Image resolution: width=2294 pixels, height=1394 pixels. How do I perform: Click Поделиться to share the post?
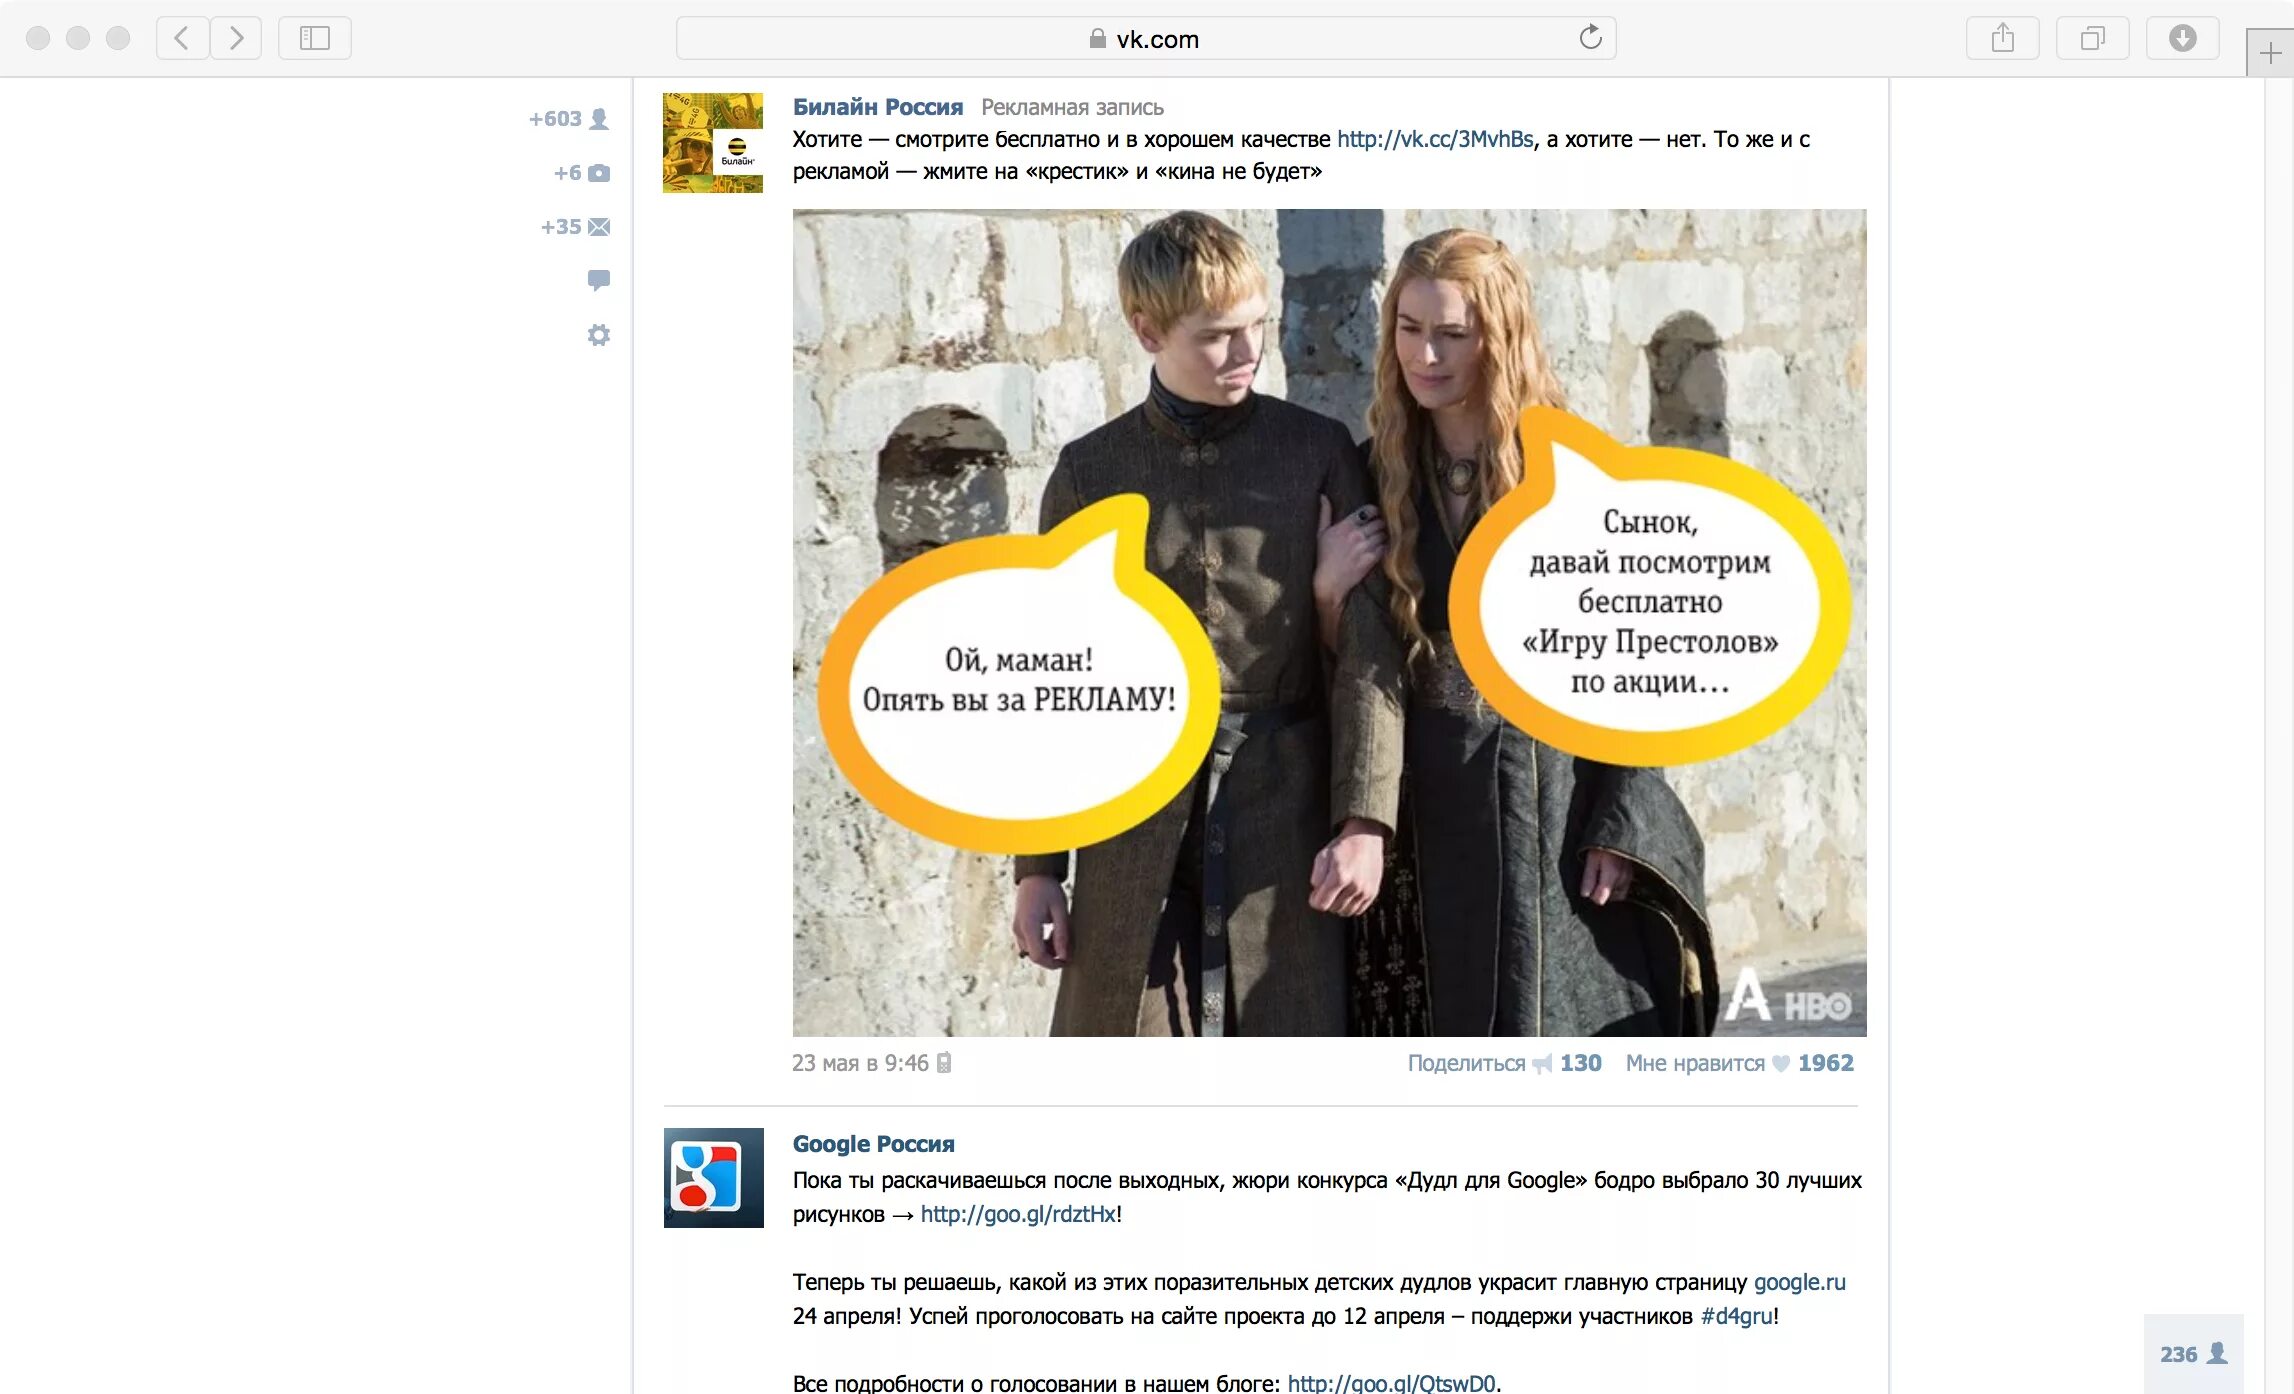[x=1466, y=1063]
